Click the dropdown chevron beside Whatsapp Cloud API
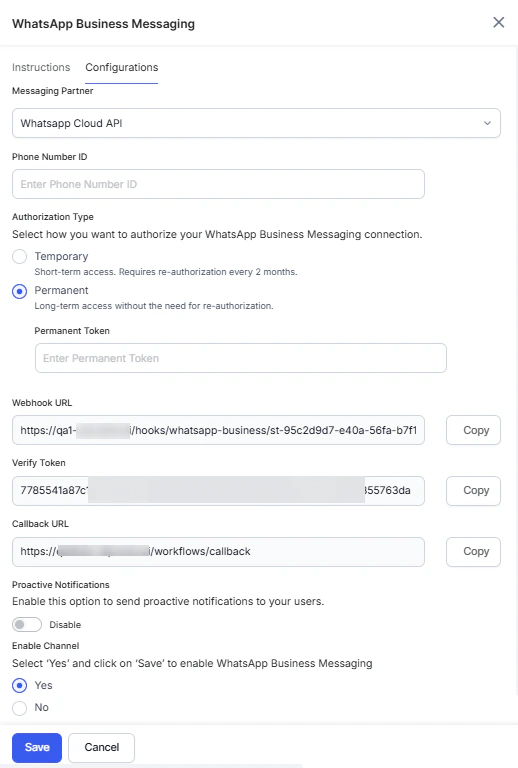This screenshot has height=768, width=518. tap(487, 123)
